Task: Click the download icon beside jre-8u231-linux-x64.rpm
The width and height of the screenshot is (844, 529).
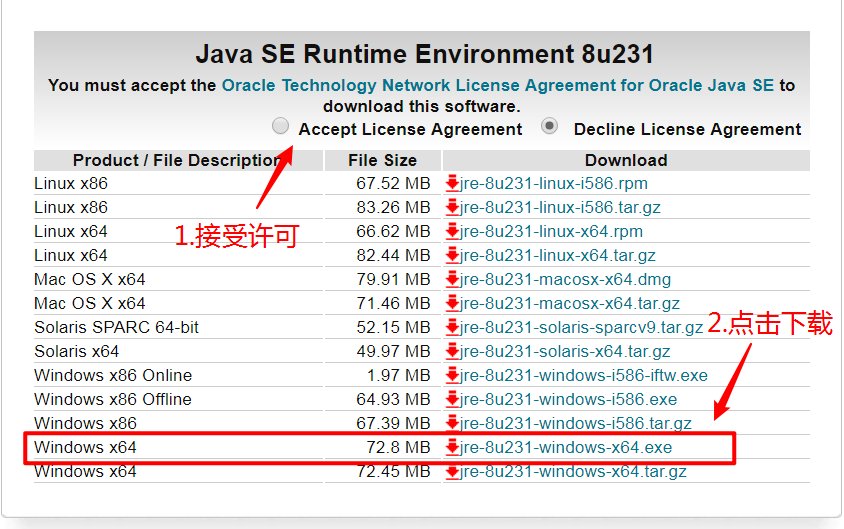Action: click(x=452, y=231)
